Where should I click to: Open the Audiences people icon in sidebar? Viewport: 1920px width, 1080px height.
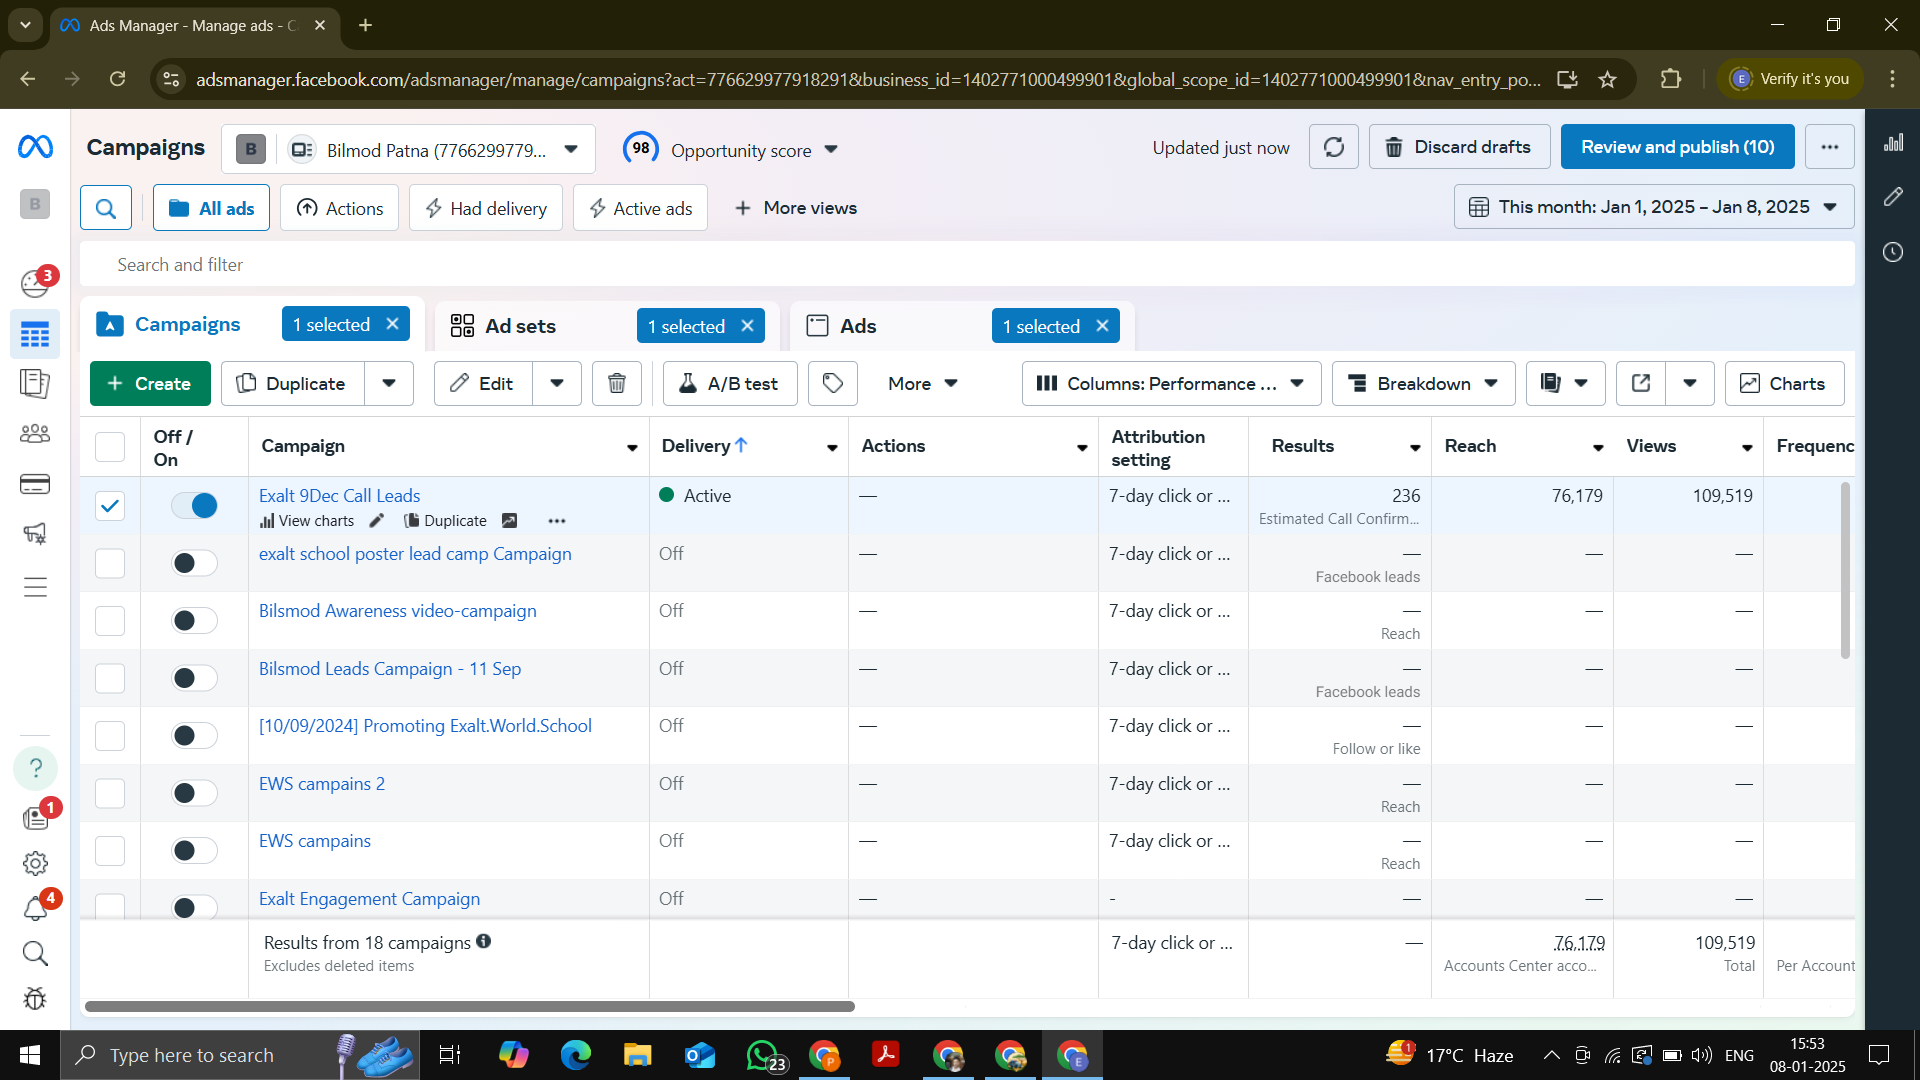(35, 434)
